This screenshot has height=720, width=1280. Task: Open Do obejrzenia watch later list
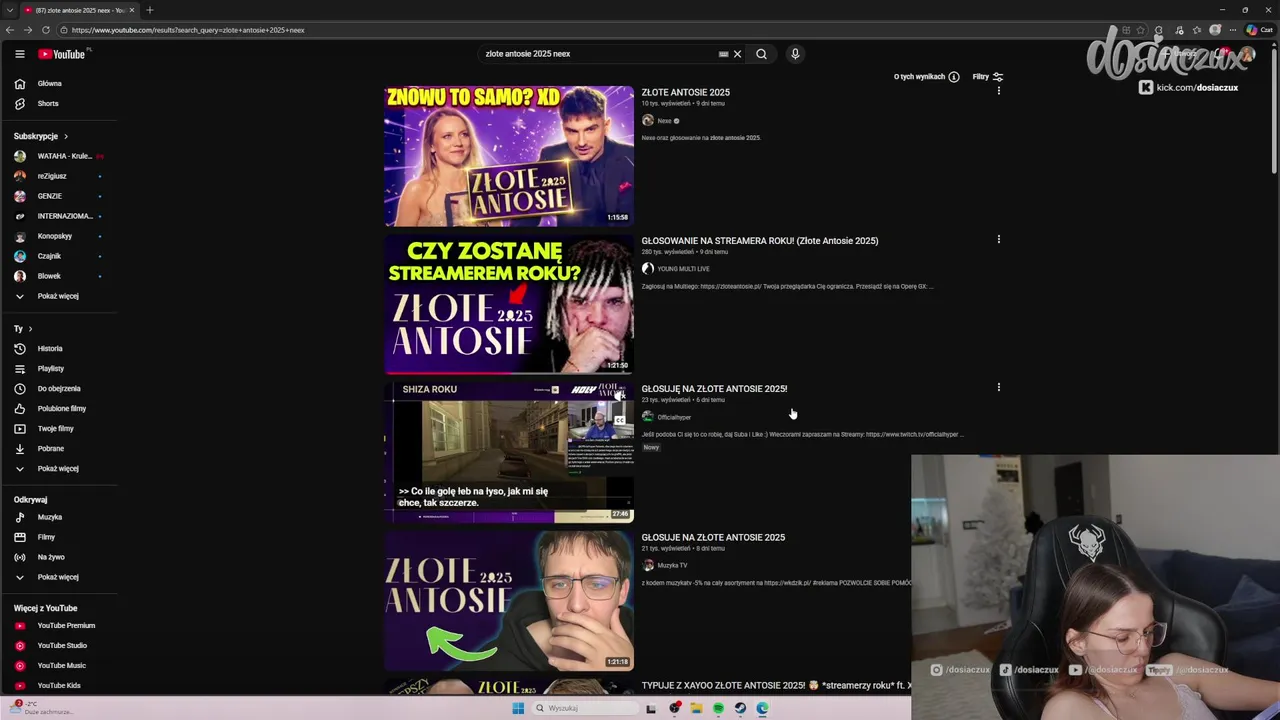coord(59,389)
